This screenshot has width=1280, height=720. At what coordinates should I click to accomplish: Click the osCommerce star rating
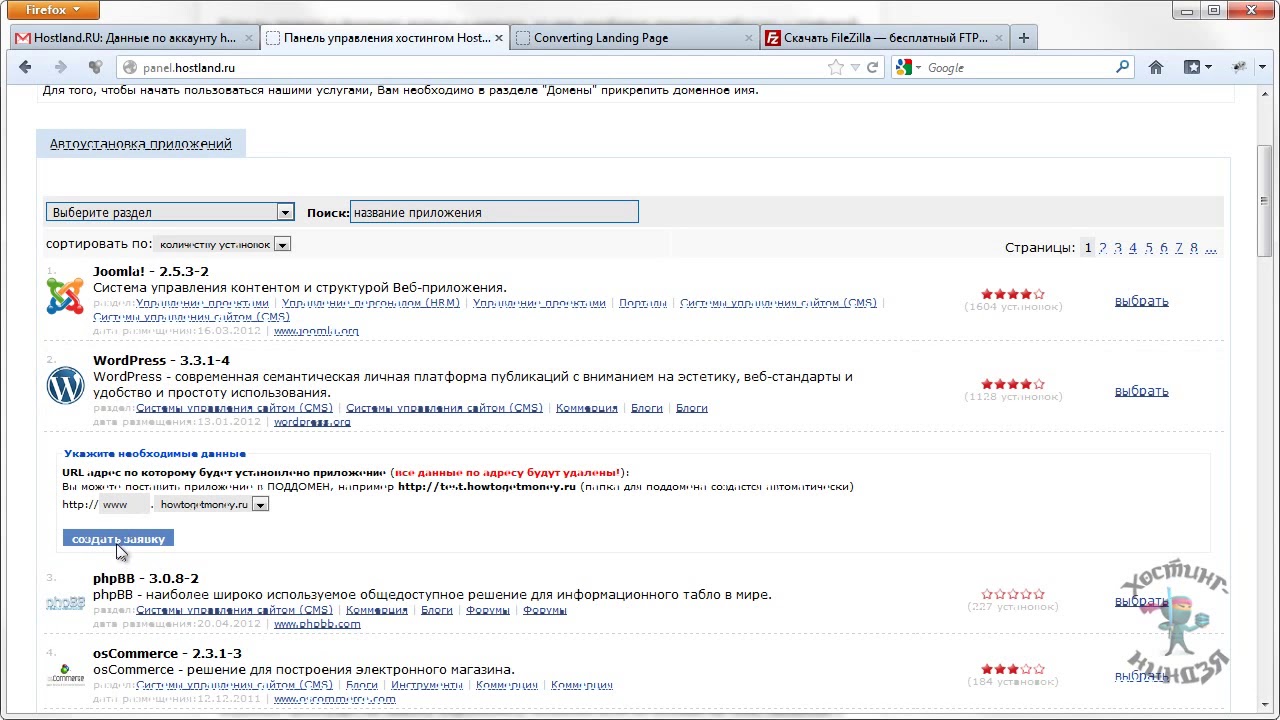click(1012, 669)
